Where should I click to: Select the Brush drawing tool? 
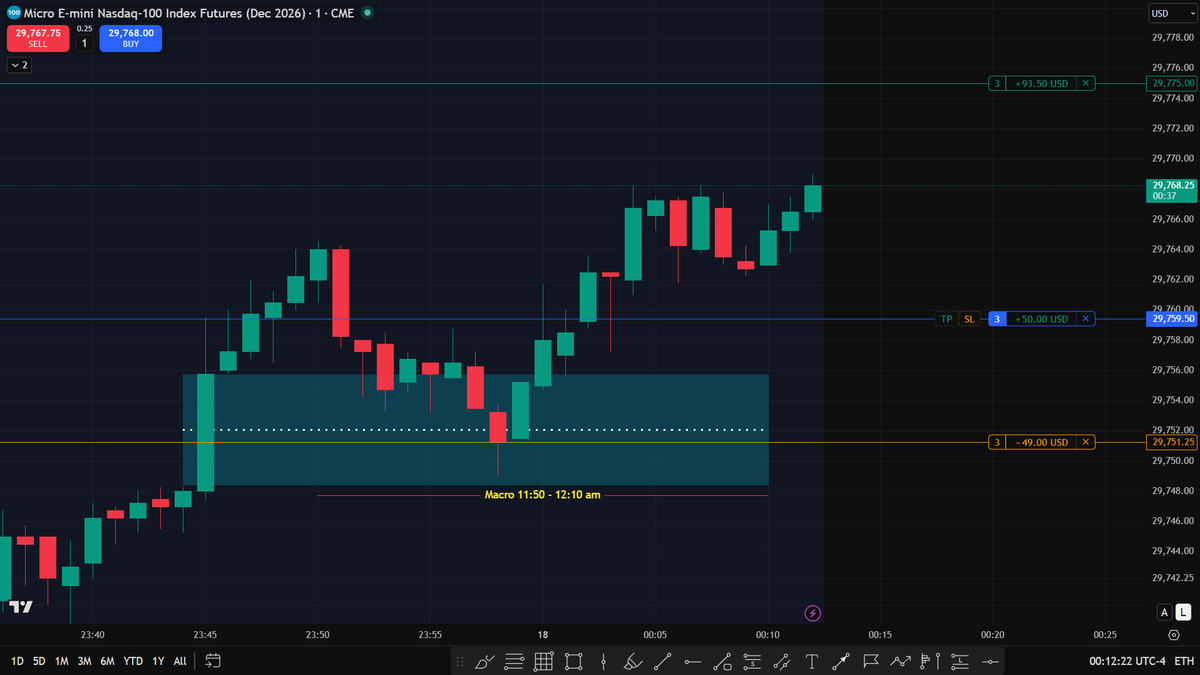[x=485, y=661]
